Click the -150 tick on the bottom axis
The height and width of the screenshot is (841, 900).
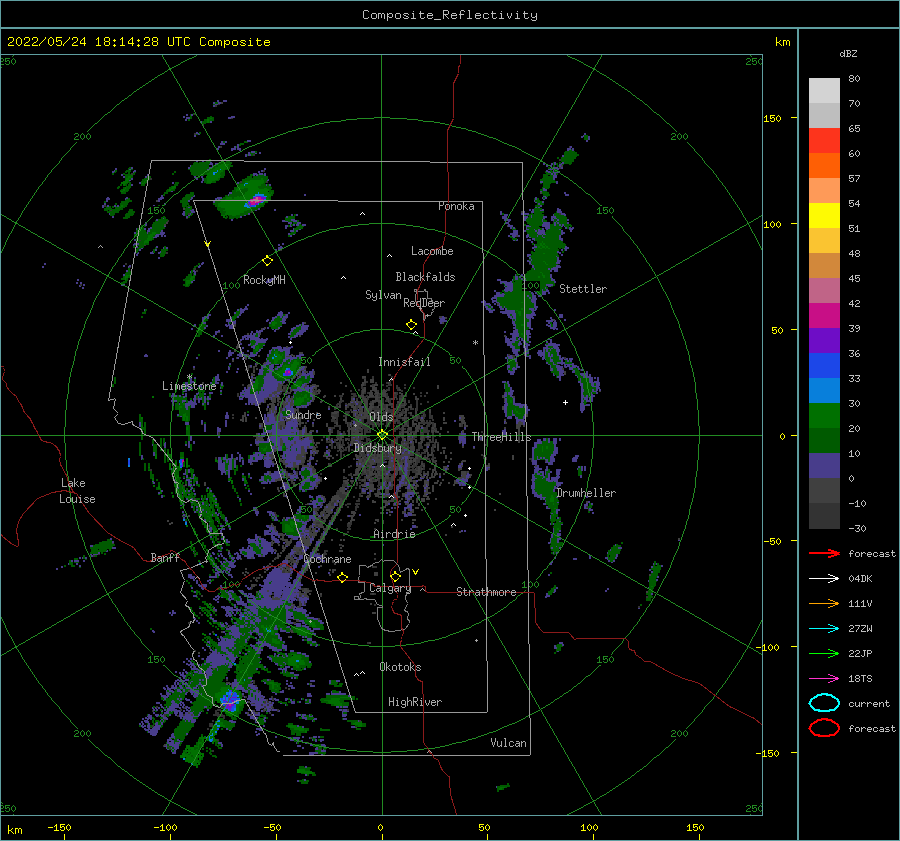click(x=59, y=828)
